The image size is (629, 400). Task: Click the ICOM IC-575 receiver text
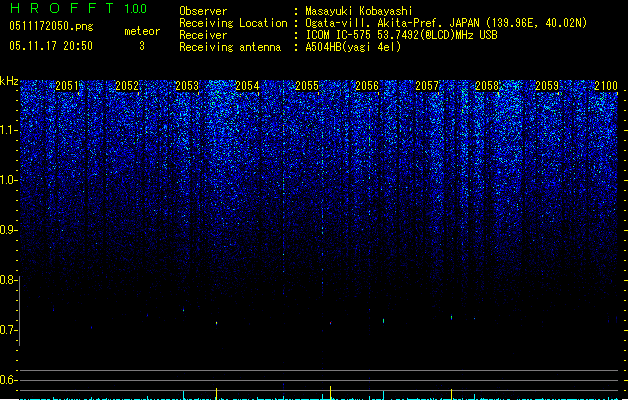(402, 35)
